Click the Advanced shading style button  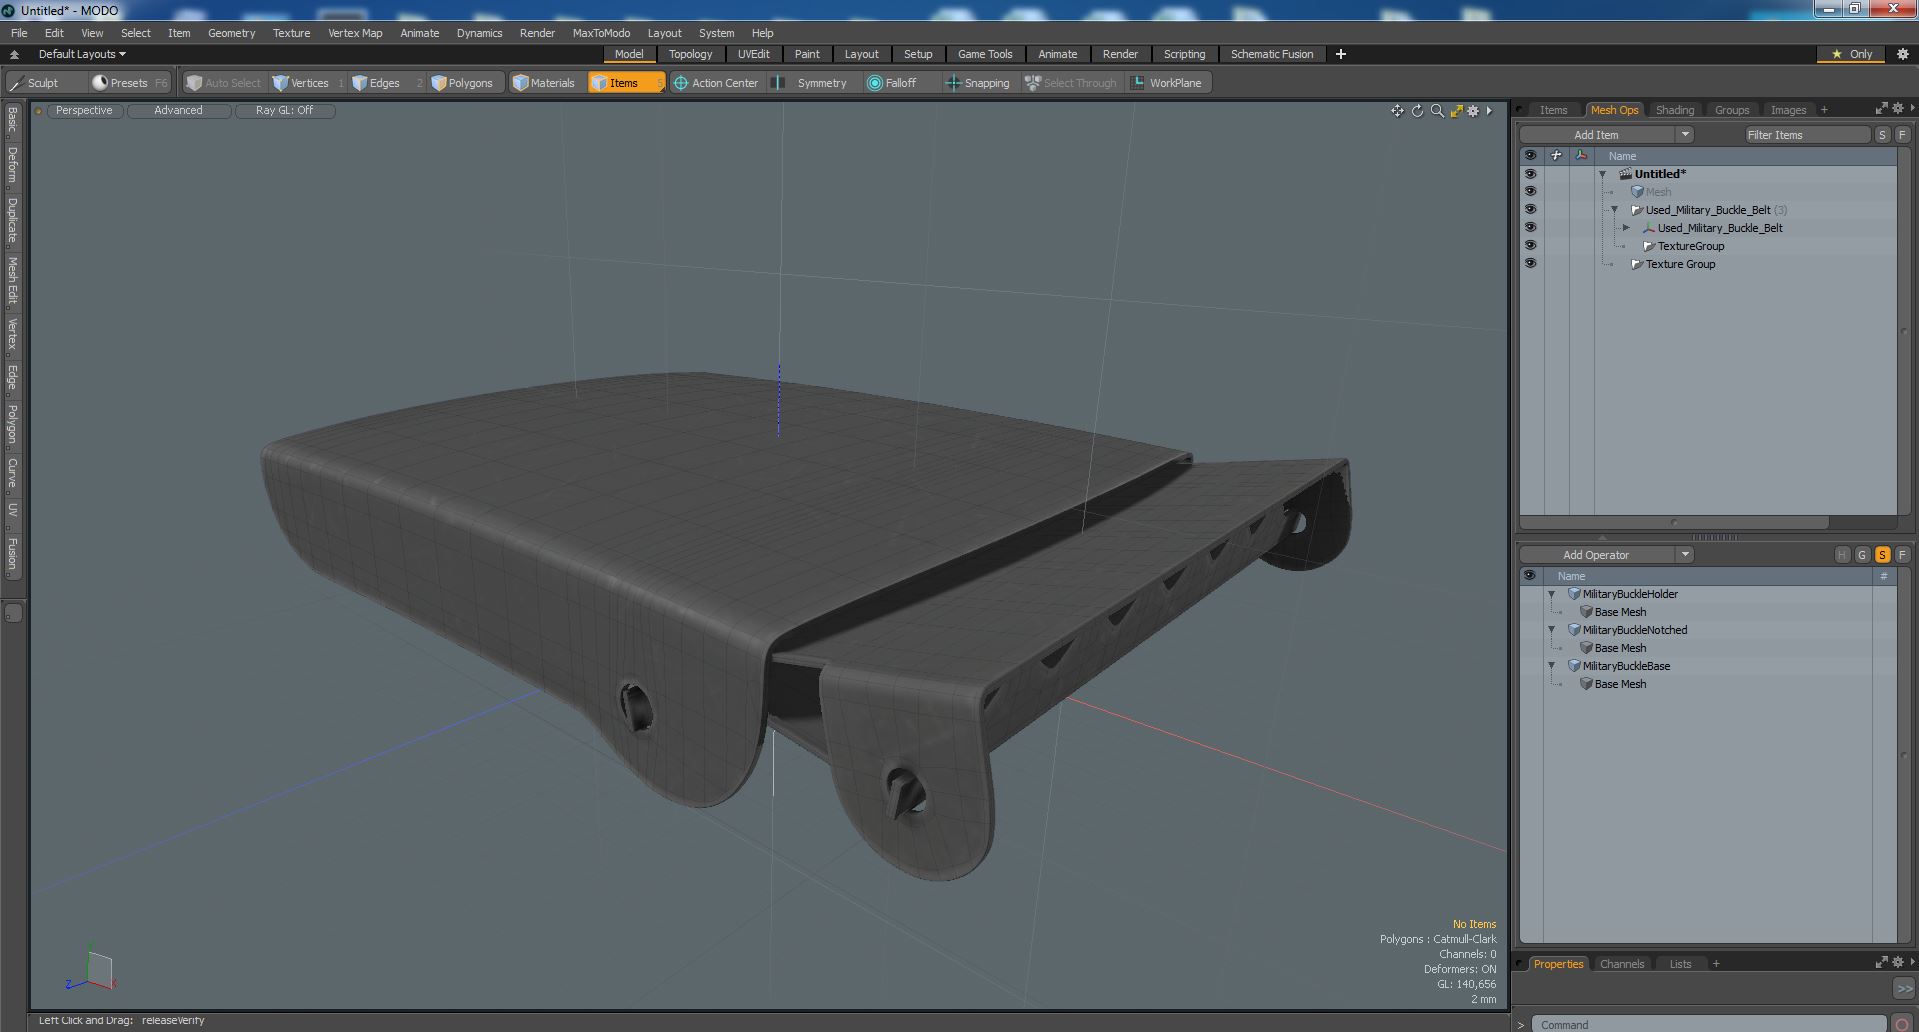click(x=178, y=111)
